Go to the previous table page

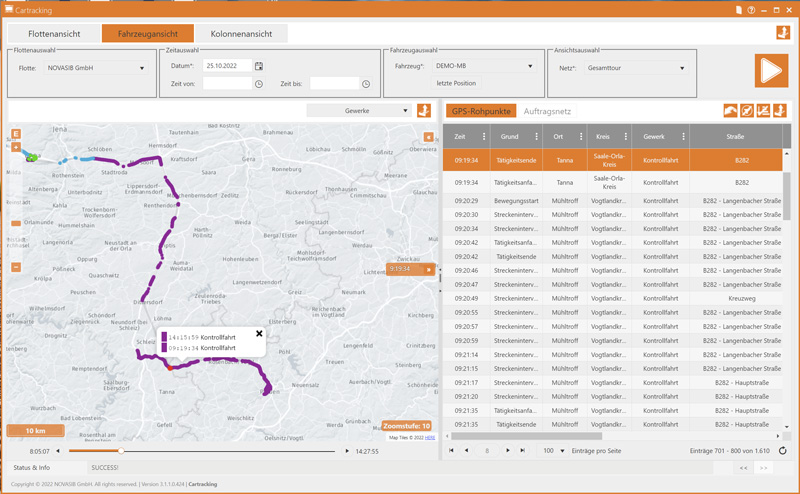coord(466,451)
